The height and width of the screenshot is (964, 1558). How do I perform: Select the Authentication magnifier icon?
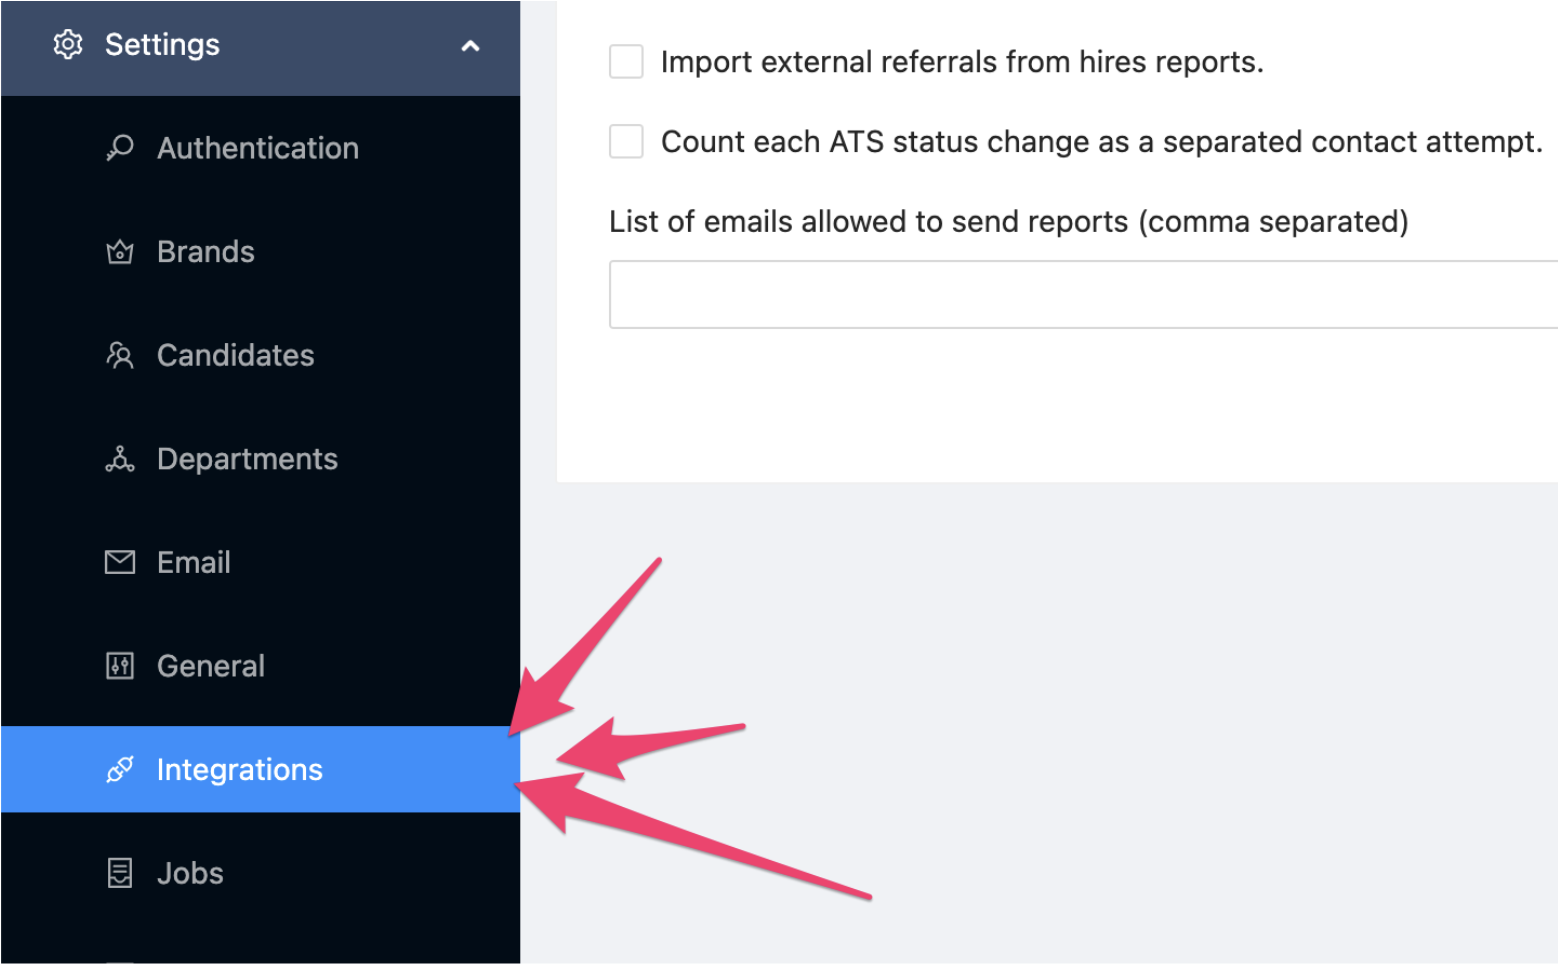pyautogui.click(x=120, y=147)
